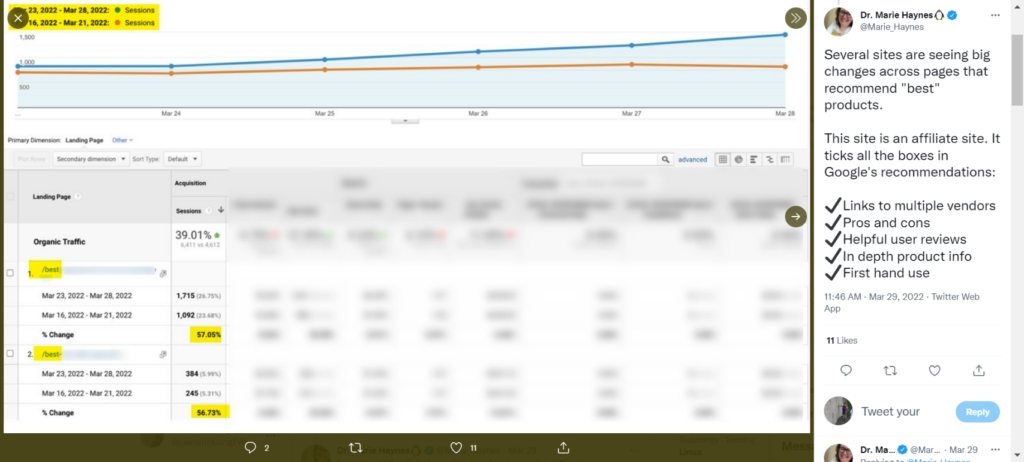Click the Dr. Marie Haynes name link

897,15
